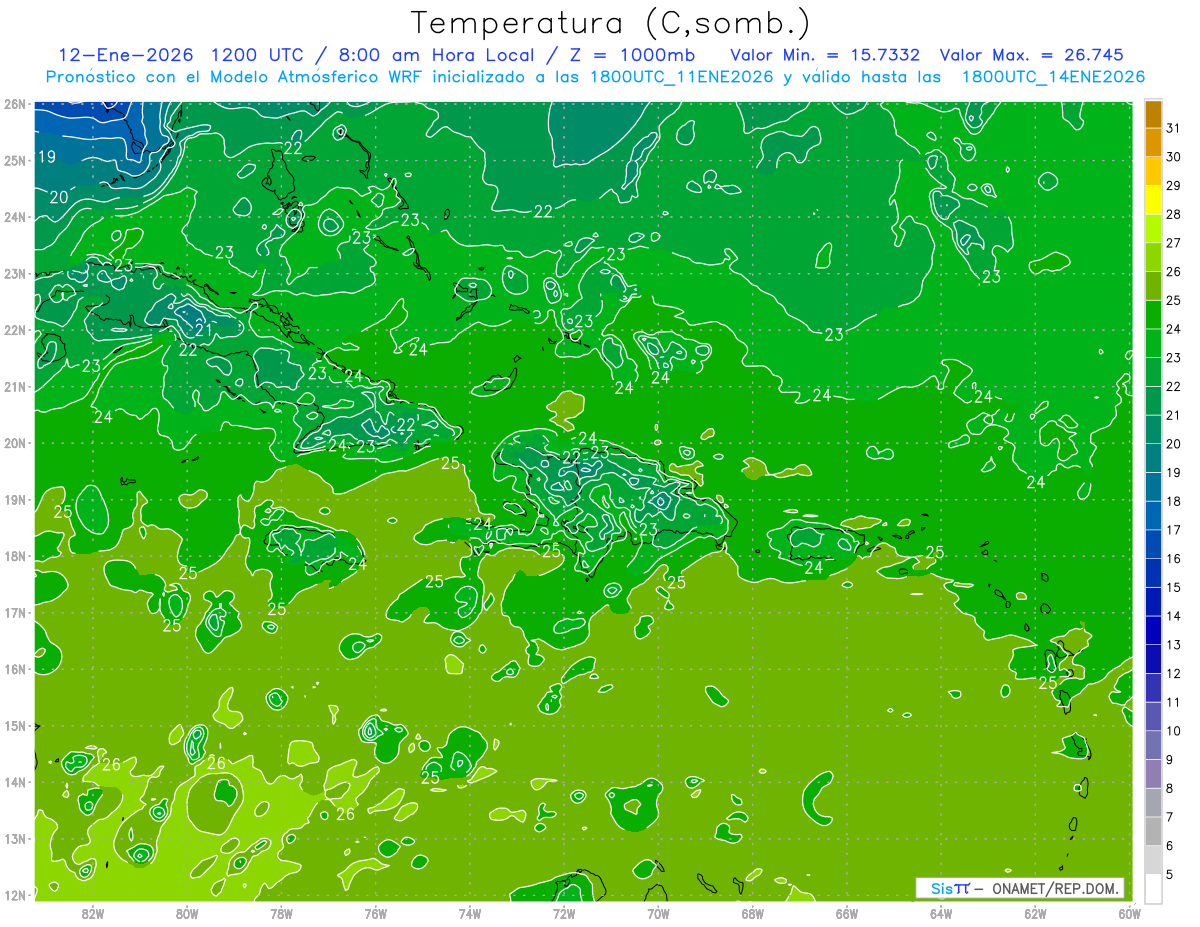Click the 'ONAMET/REP.DOM.' credit label
Viewport: 1200px width, 927px height.
[1055, 889]
